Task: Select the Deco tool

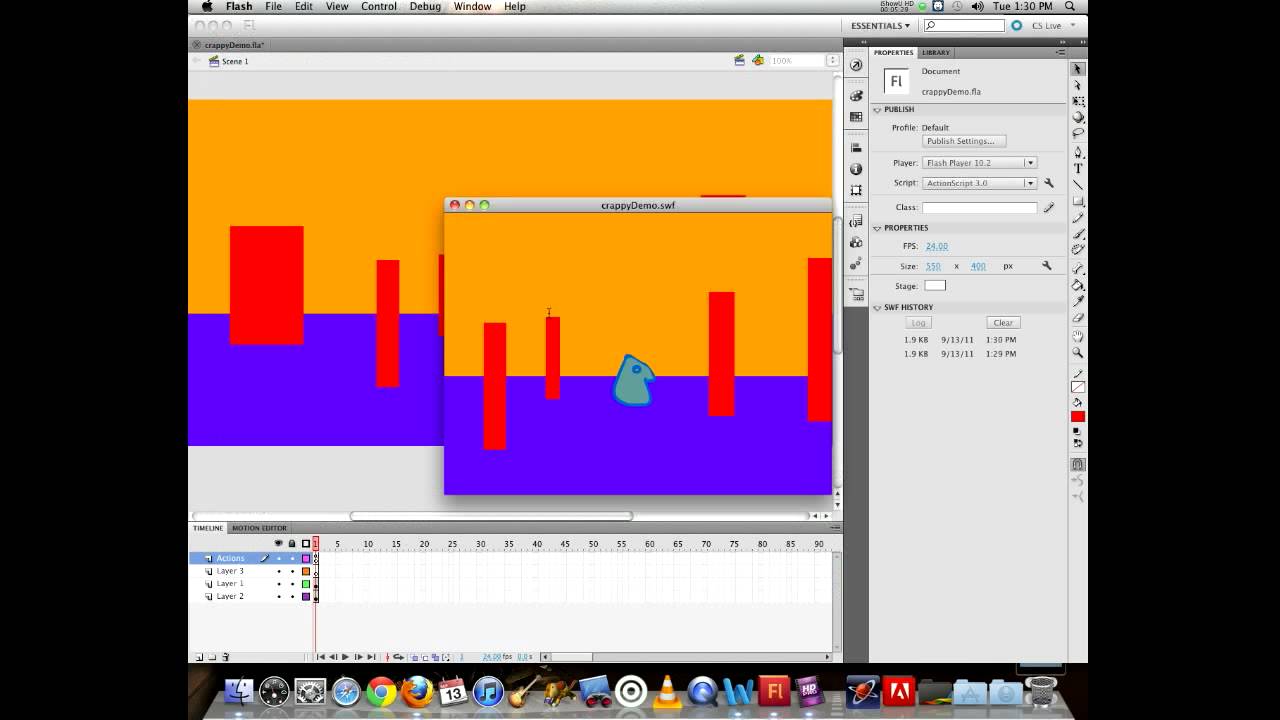Action: pos(1078,249)
